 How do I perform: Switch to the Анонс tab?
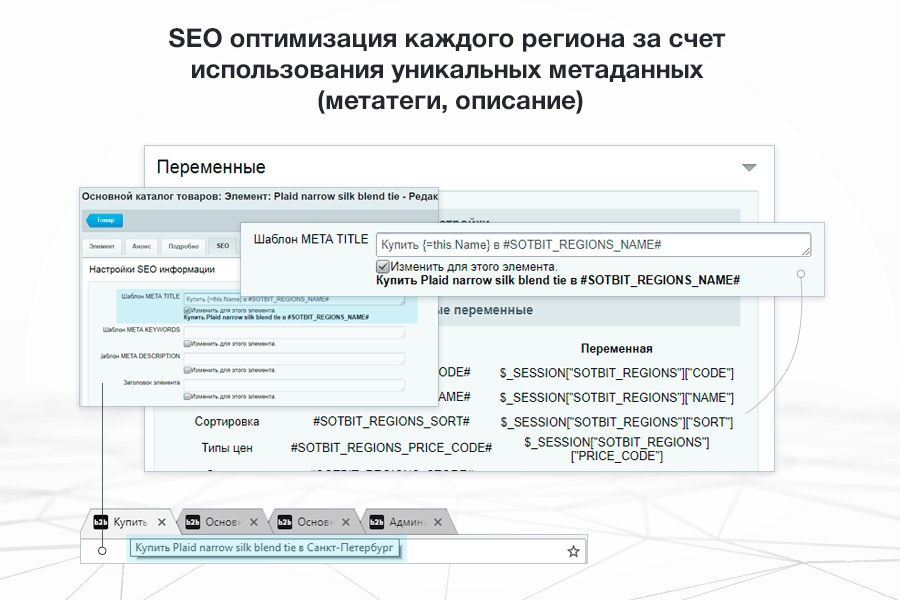click(142, 246)
